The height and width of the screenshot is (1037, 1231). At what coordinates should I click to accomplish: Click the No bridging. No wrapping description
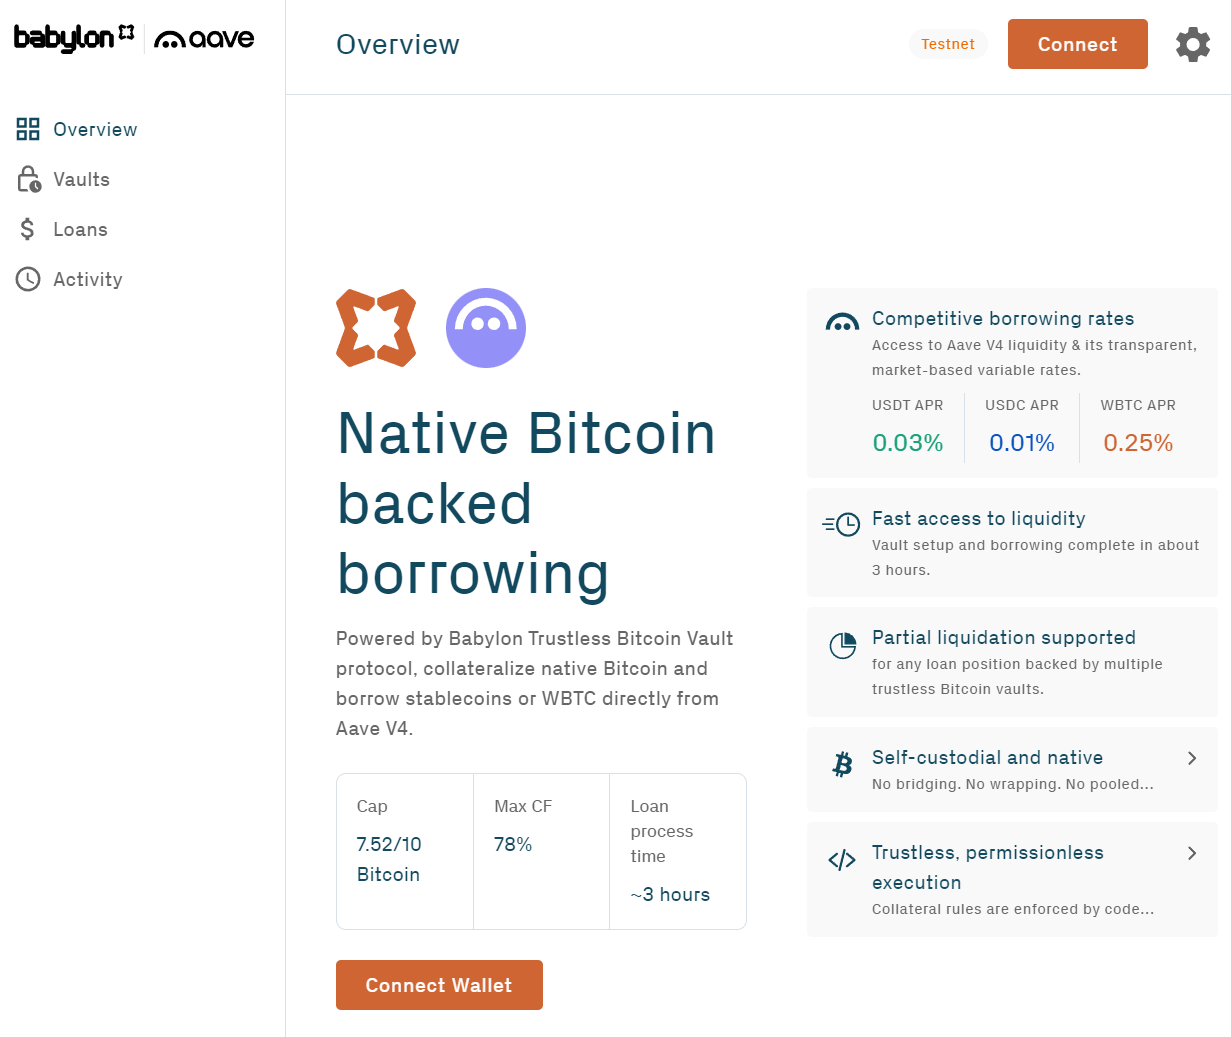pyautogui.click(x=1013, y=784)
